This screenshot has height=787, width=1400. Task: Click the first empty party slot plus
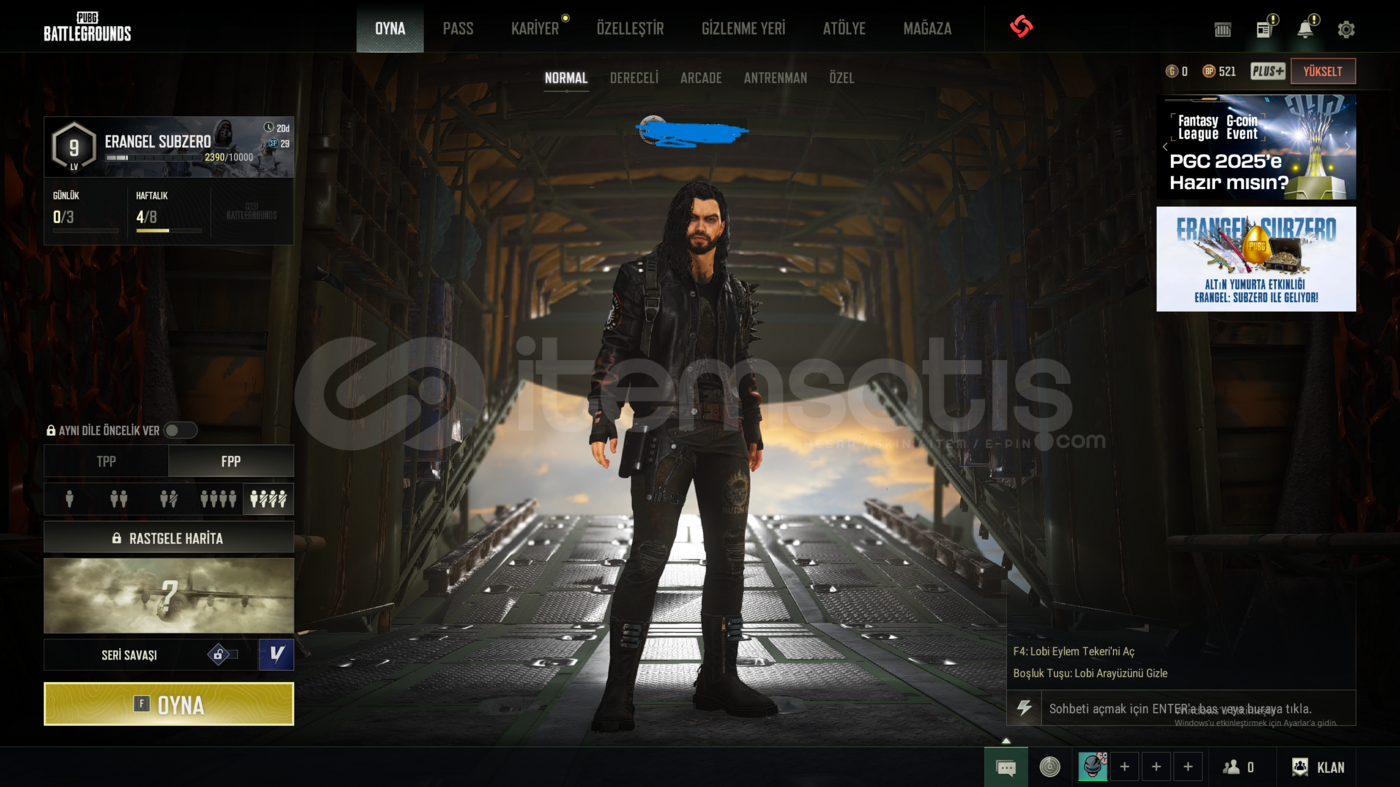[1124, 767]
